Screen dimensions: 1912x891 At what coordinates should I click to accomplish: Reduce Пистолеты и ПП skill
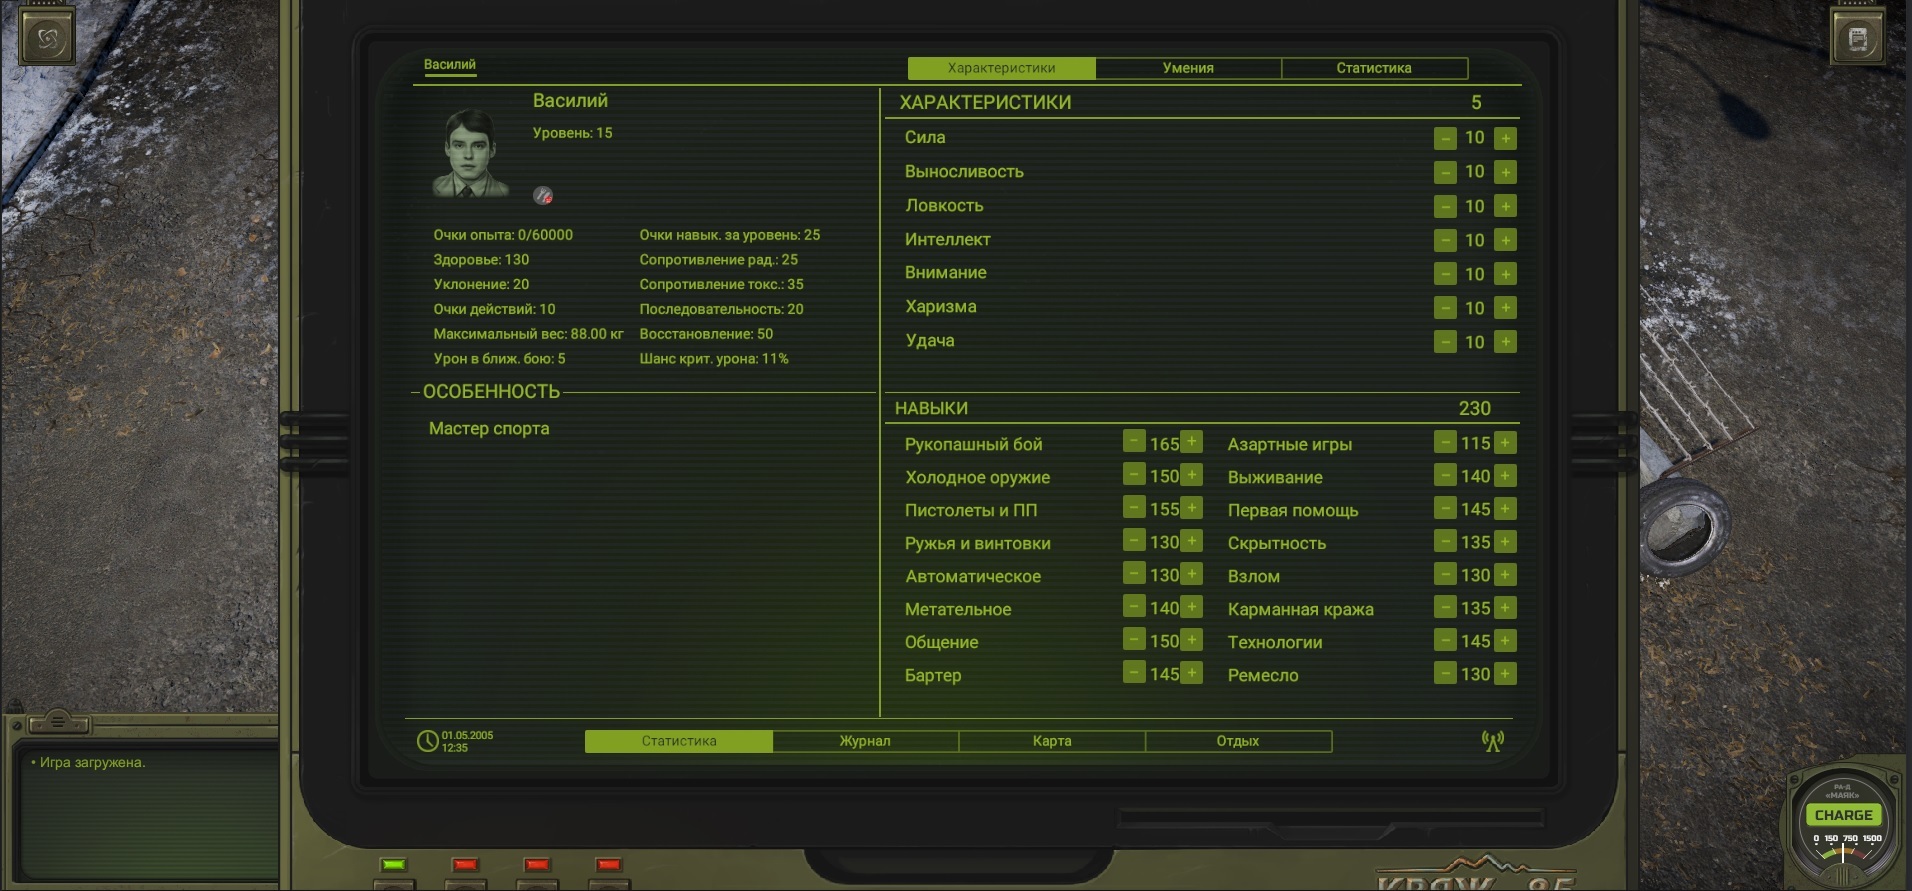pyautogui.click(x=1134, y=508)
